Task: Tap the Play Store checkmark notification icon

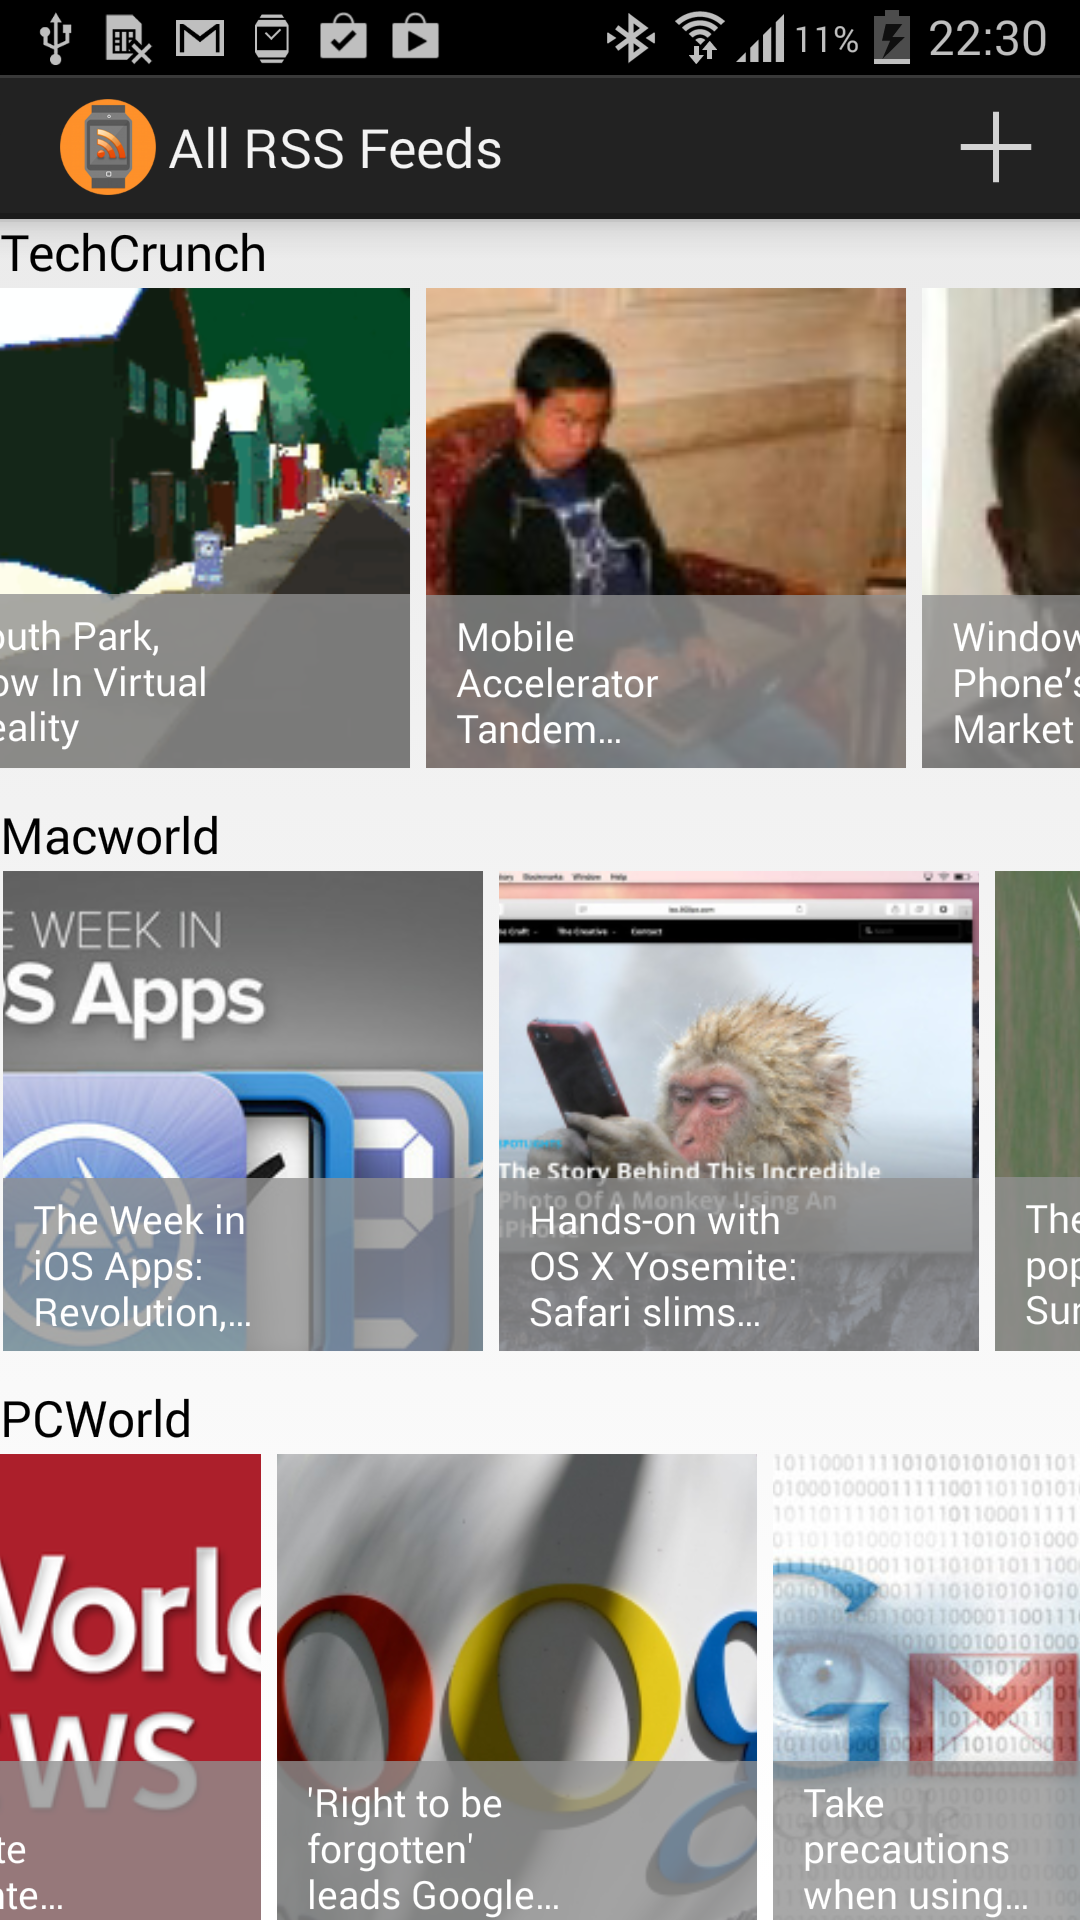Action: (x=343, y=38)
